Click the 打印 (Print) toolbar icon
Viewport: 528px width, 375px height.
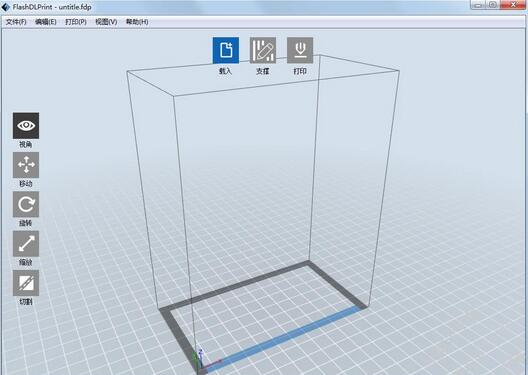[x=300, y=50]
